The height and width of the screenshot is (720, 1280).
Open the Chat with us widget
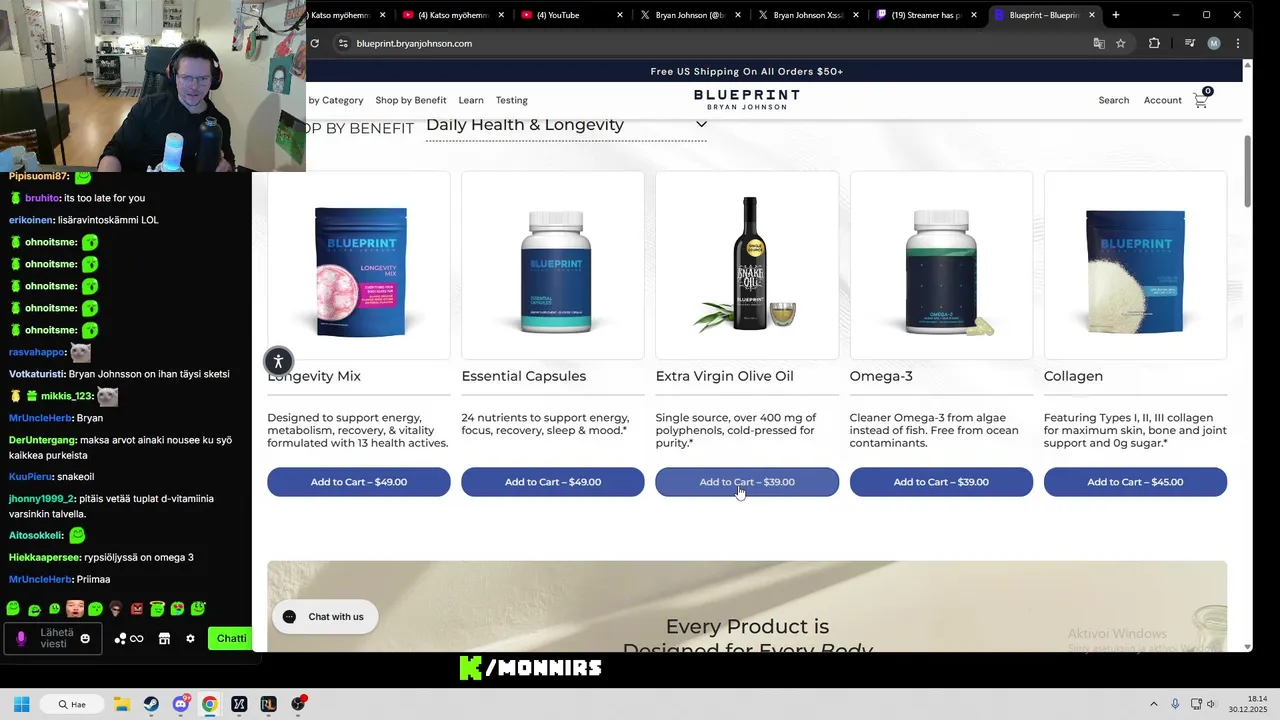click(x=325, y=617)
